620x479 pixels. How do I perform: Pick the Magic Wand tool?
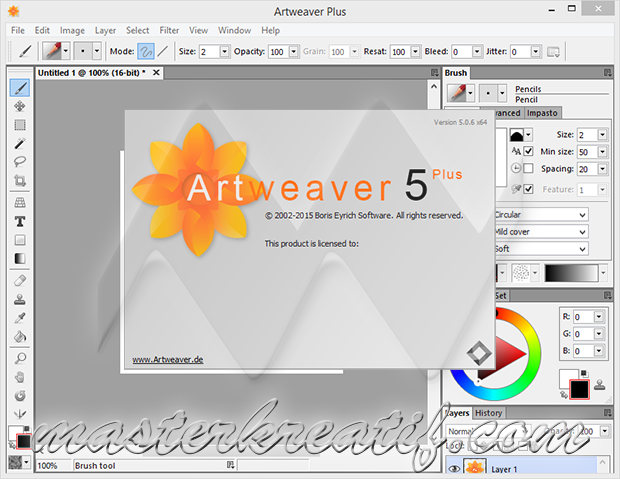coord(20,144)
